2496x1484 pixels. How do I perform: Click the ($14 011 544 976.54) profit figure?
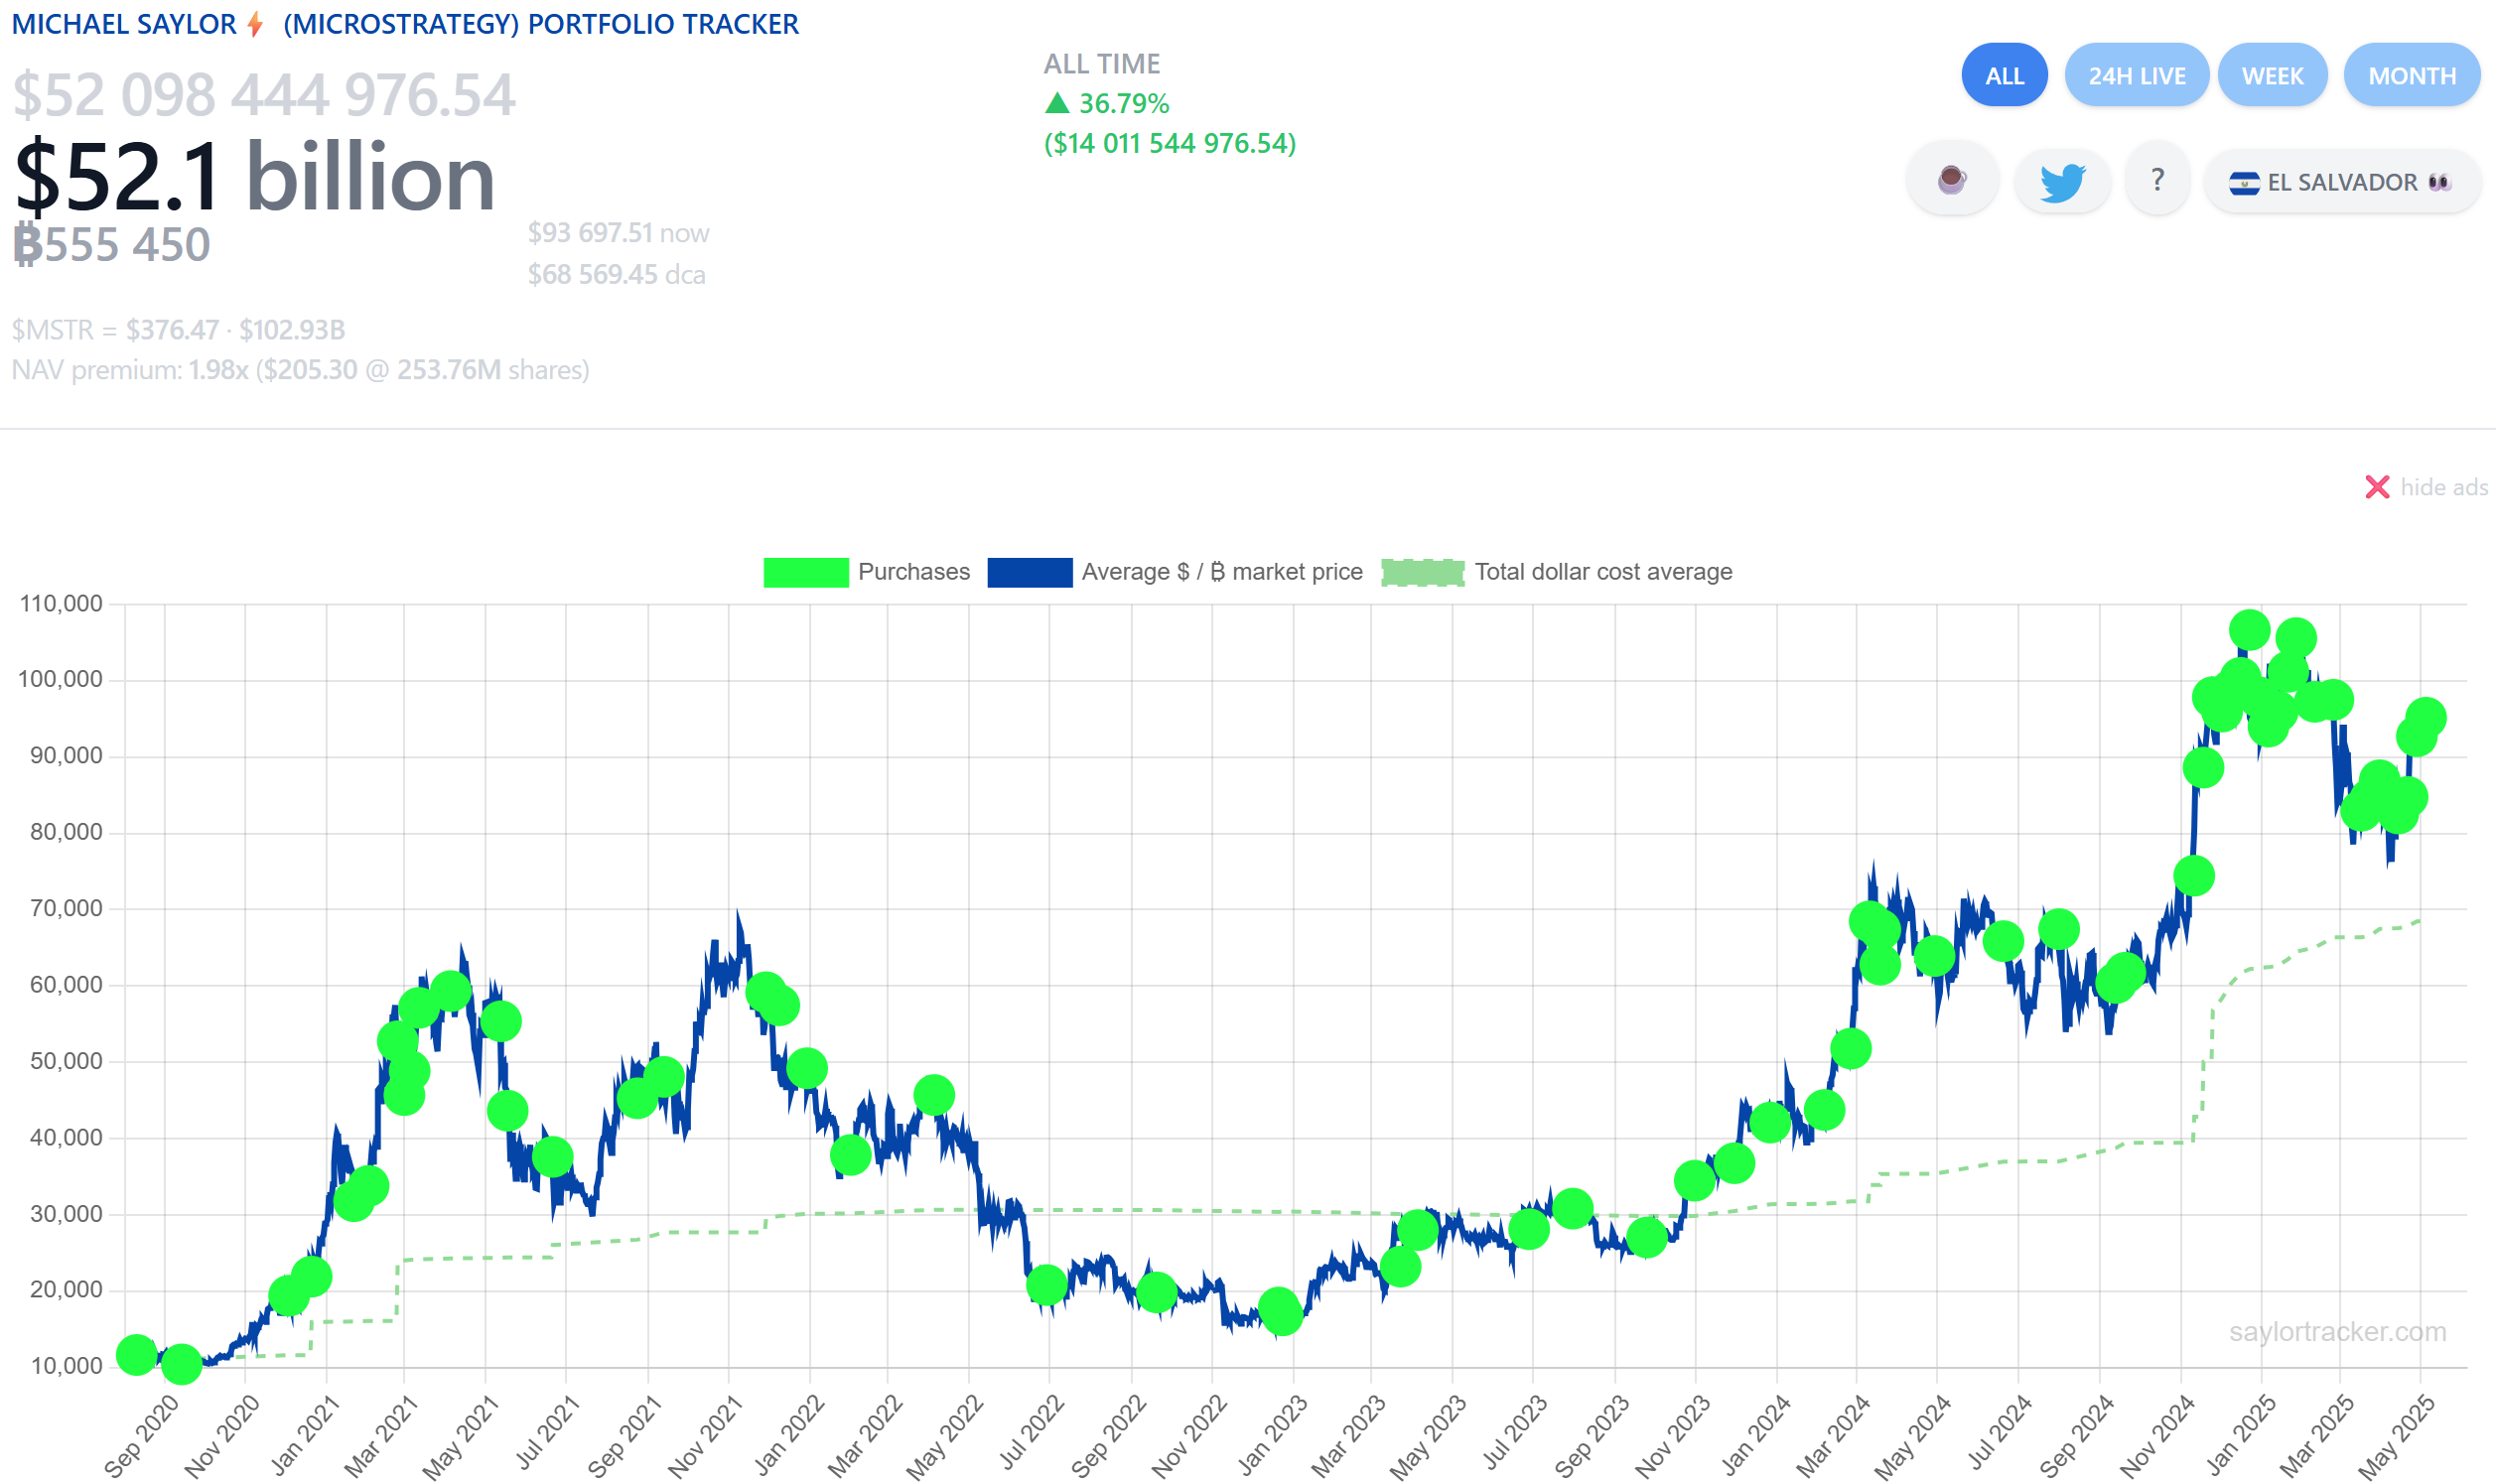pyautogui.click(x=1169, y=143)
